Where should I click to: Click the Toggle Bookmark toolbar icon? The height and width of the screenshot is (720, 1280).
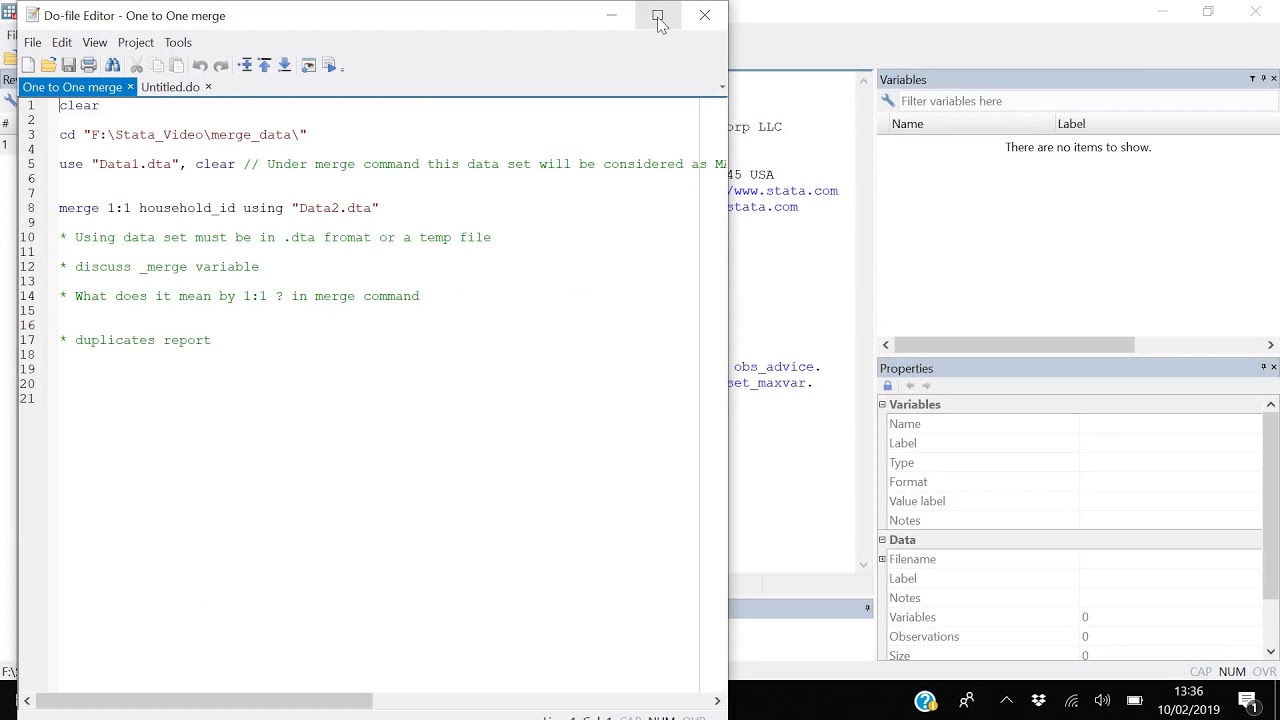pyautogui.click(x=245, y=66)
